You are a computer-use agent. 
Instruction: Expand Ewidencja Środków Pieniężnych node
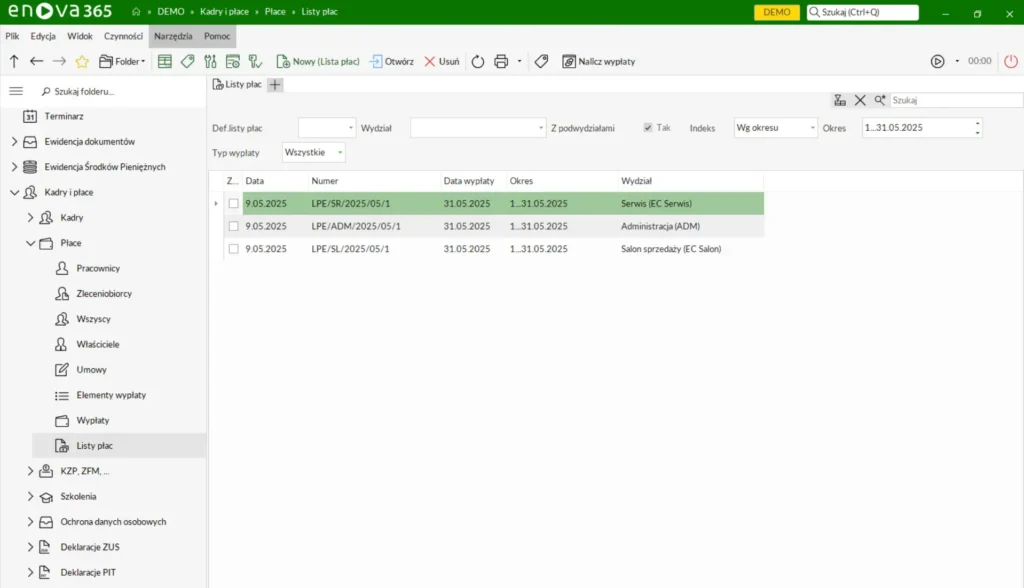(x=14, y=167)
